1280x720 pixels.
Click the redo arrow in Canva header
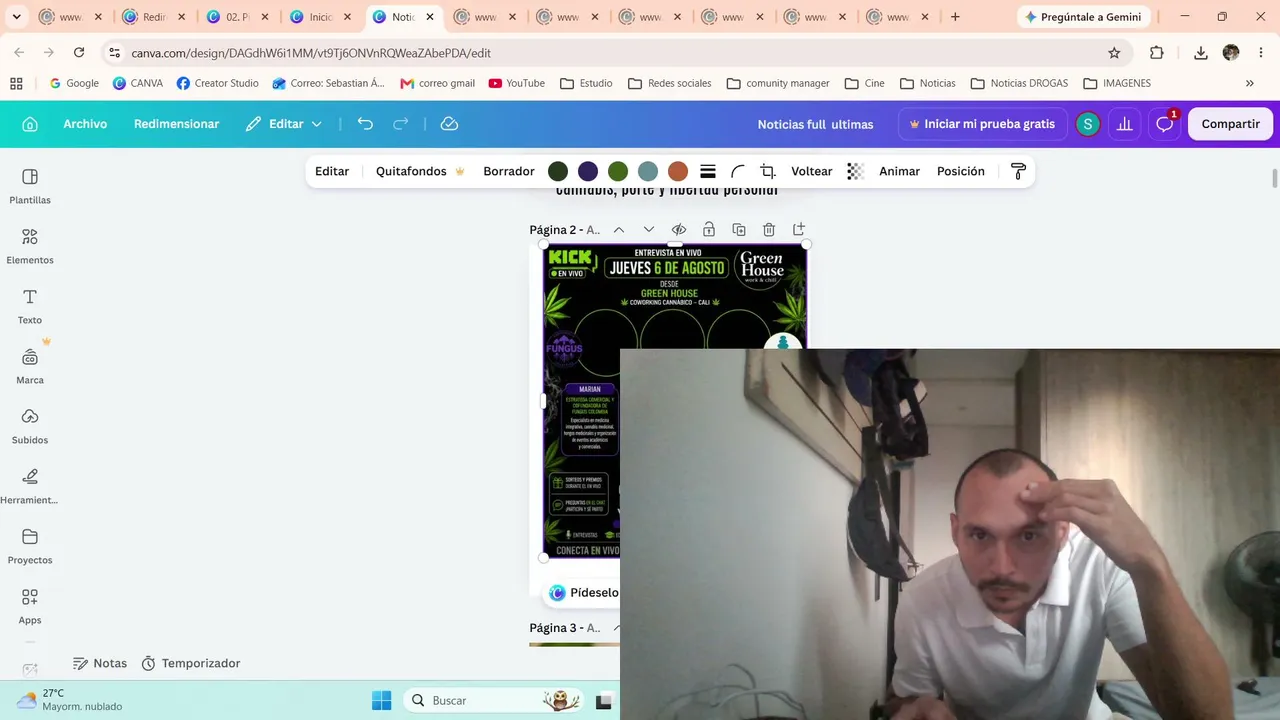click(401, 124)
